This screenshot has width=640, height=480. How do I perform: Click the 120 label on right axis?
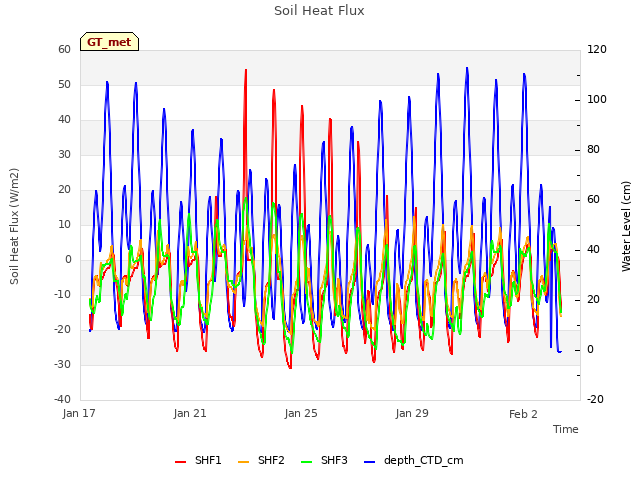pos(597,49)
